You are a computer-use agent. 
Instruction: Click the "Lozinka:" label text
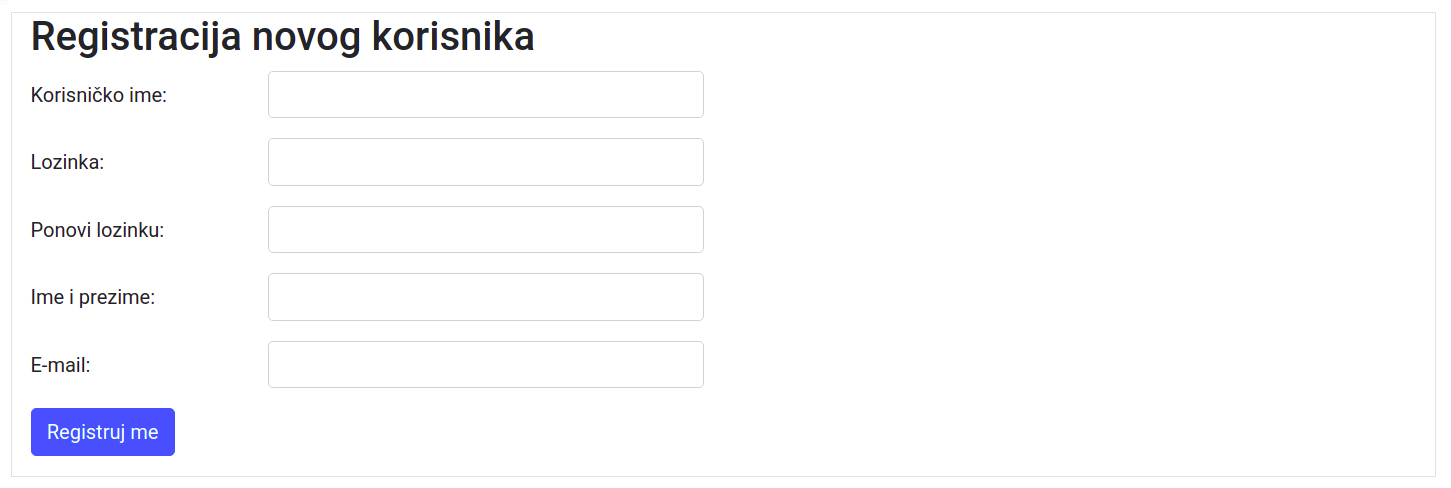pos(68,162)
